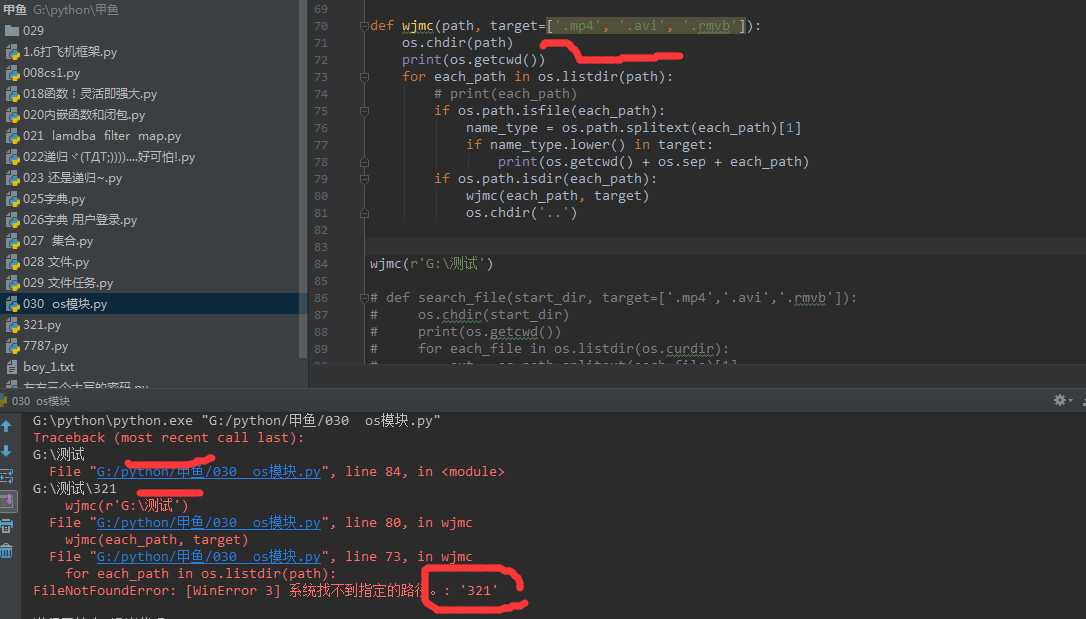The image size is (1086, 619).
Task: Click the Print console output icon
Action: (7, 526)
